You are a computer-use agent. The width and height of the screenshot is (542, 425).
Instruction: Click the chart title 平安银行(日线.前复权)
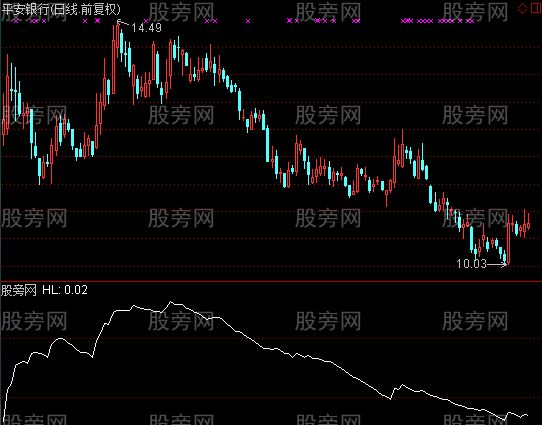click(61, 9)
